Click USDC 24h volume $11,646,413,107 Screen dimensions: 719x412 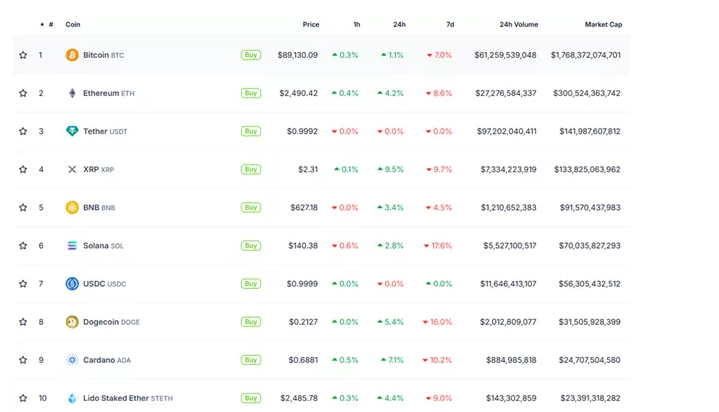(508, 284)
